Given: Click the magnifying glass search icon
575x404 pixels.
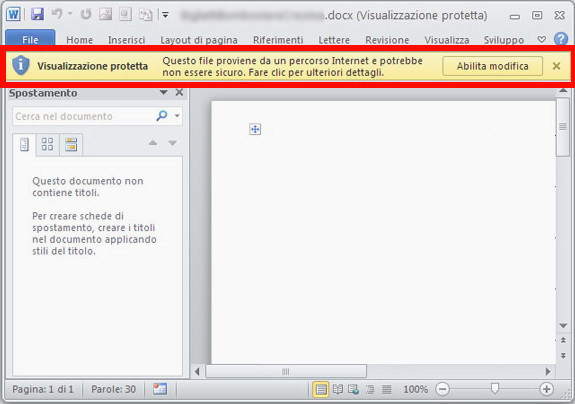Looking at the screenshot, I should [161, 116].
